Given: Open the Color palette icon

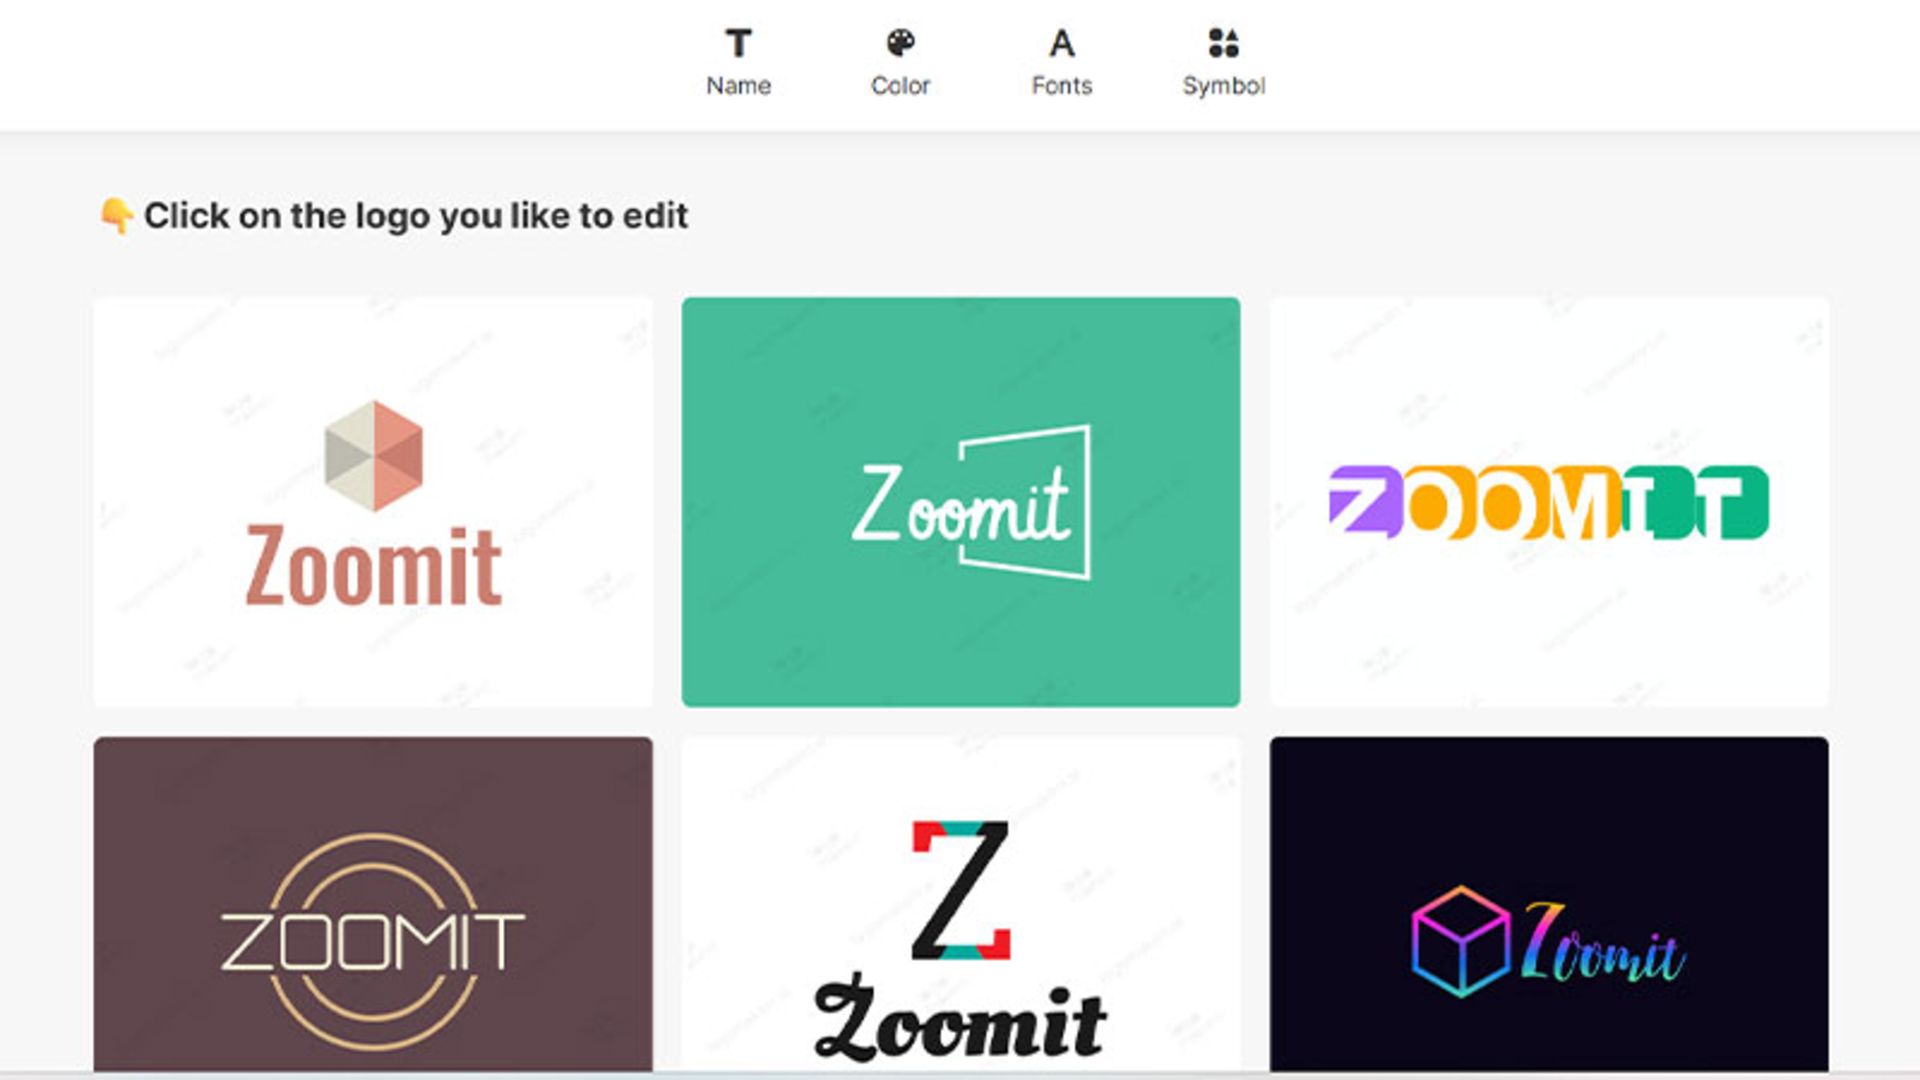Looking at the screenshot, I should [x=900, y=43].
